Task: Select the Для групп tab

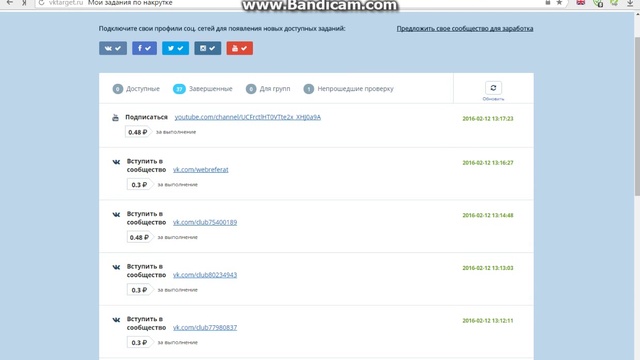Action: (268, 89)
